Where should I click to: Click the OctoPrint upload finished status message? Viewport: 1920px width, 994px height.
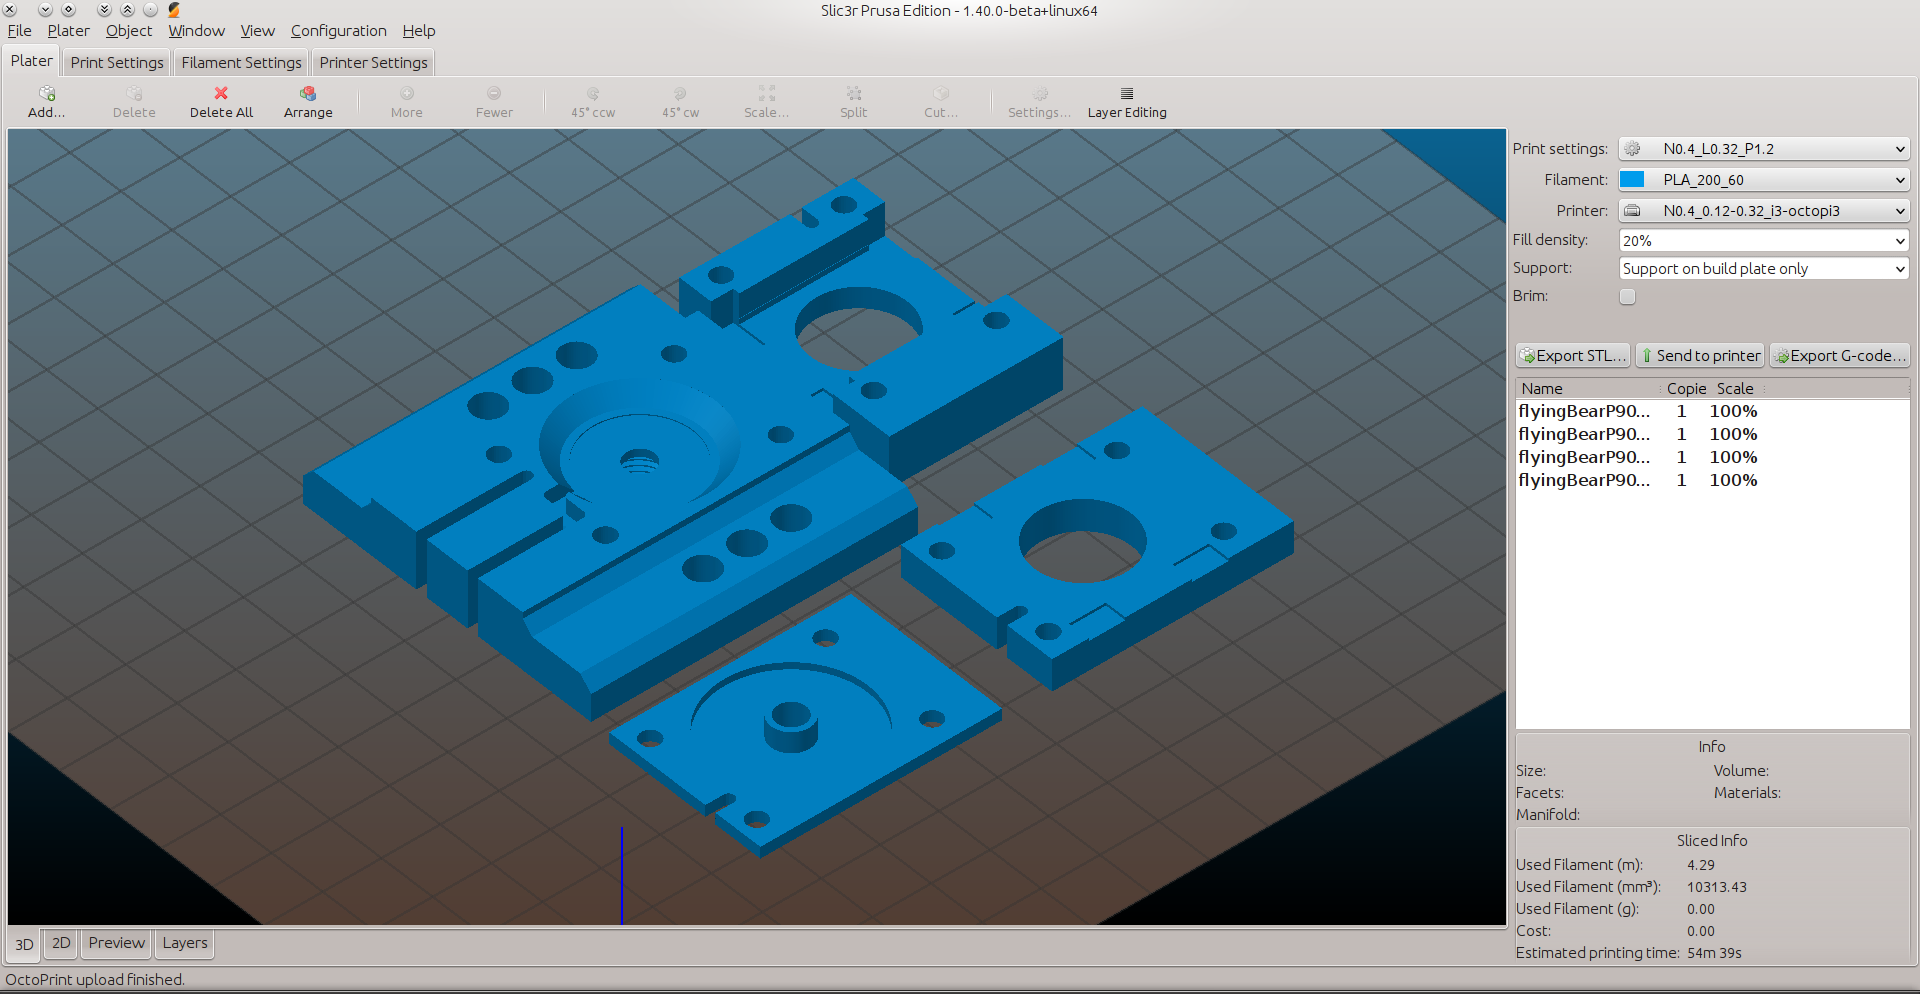tap(95, 980)
